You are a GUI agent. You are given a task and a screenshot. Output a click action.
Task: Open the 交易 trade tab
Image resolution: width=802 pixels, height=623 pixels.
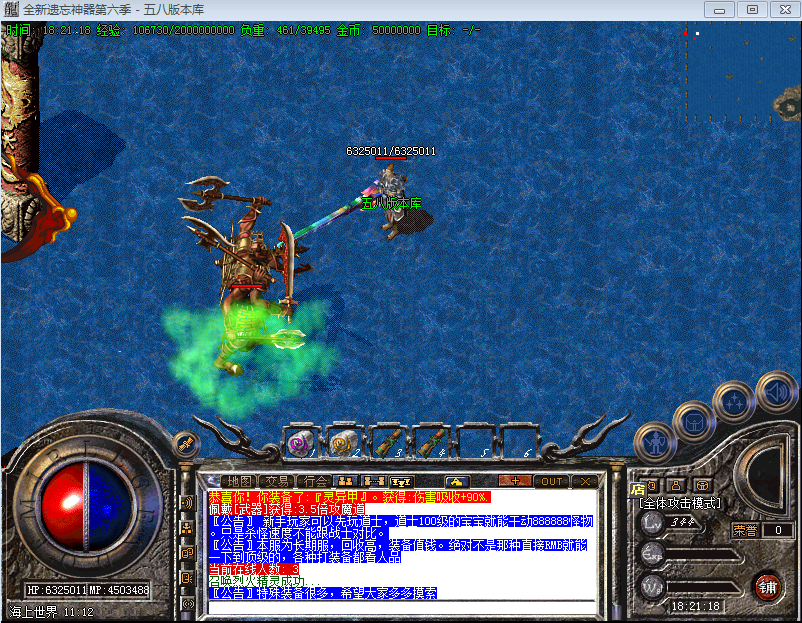pyautogui.click(x=277, y=481)
